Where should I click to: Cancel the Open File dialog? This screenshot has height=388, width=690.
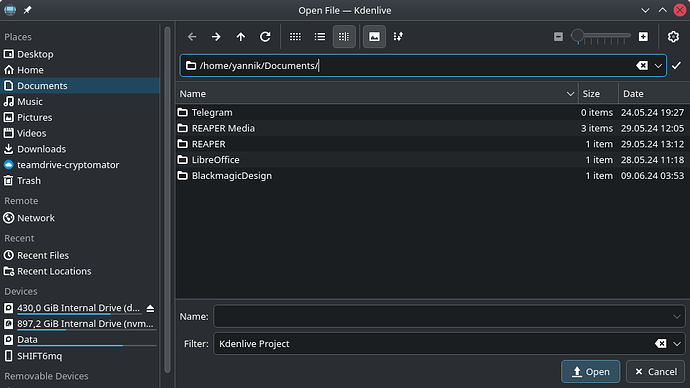pos(656,372)
